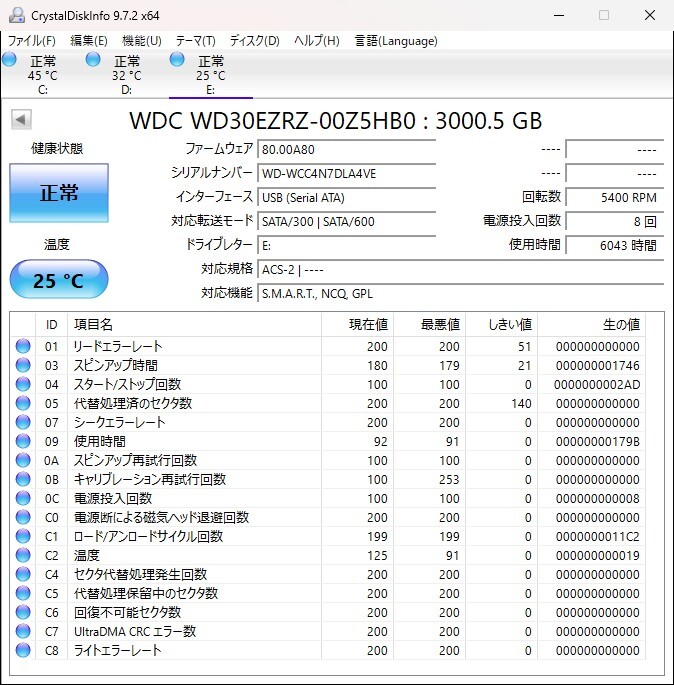
Task: Click status orb in row C1 ロード/アンロードサイクル回数
Action: point(23,536)
